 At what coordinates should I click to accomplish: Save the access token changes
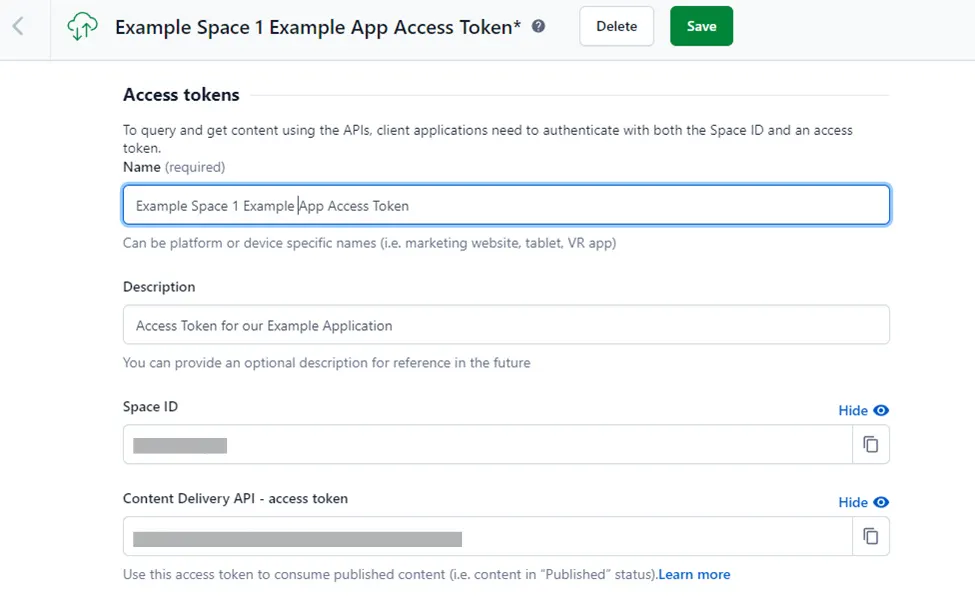coord(701,26)
